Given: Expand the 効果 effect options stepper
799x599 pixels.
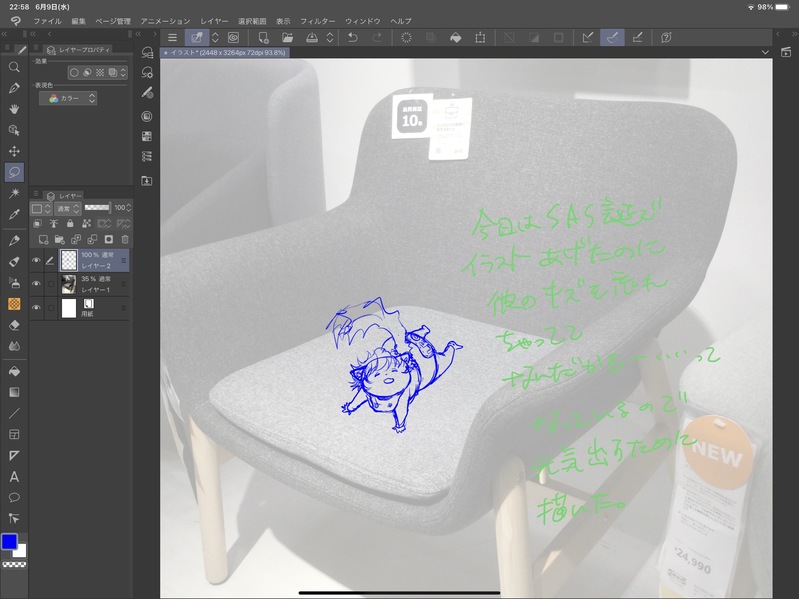Looking at the screenshot, I should [x=123, y=73].
